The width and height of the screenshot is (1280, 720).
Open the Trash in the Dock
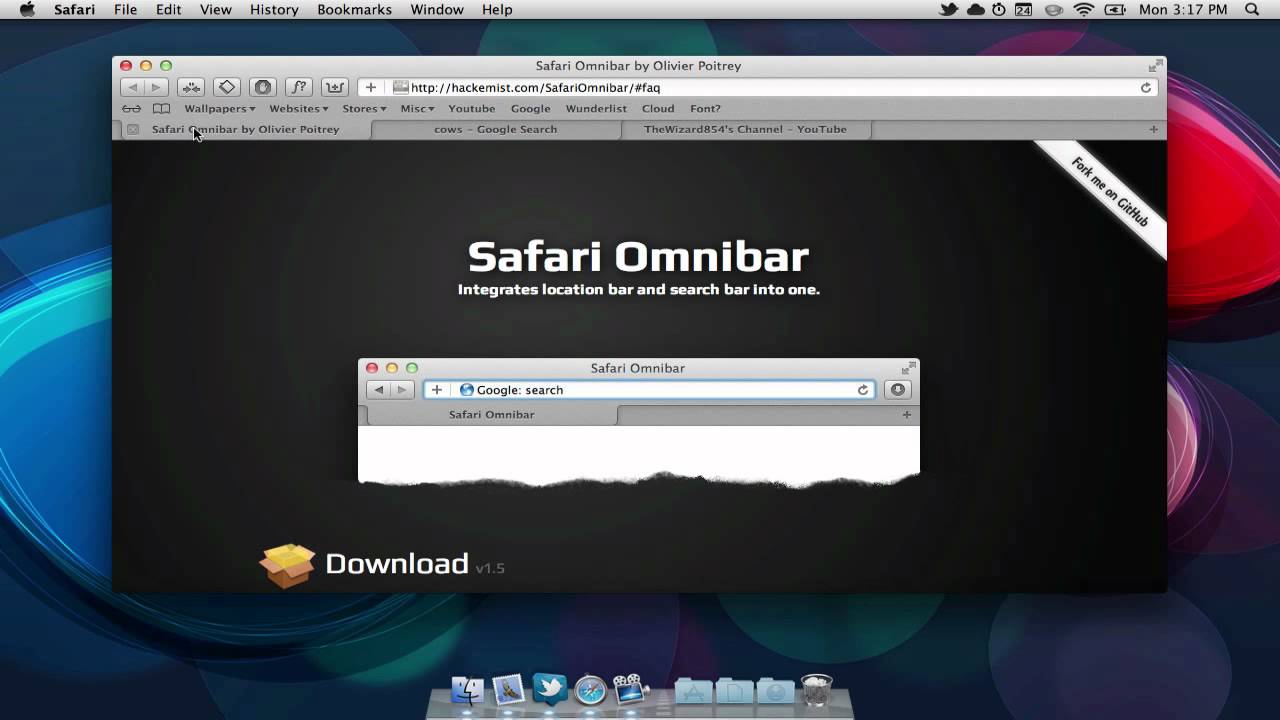[817, 689]
